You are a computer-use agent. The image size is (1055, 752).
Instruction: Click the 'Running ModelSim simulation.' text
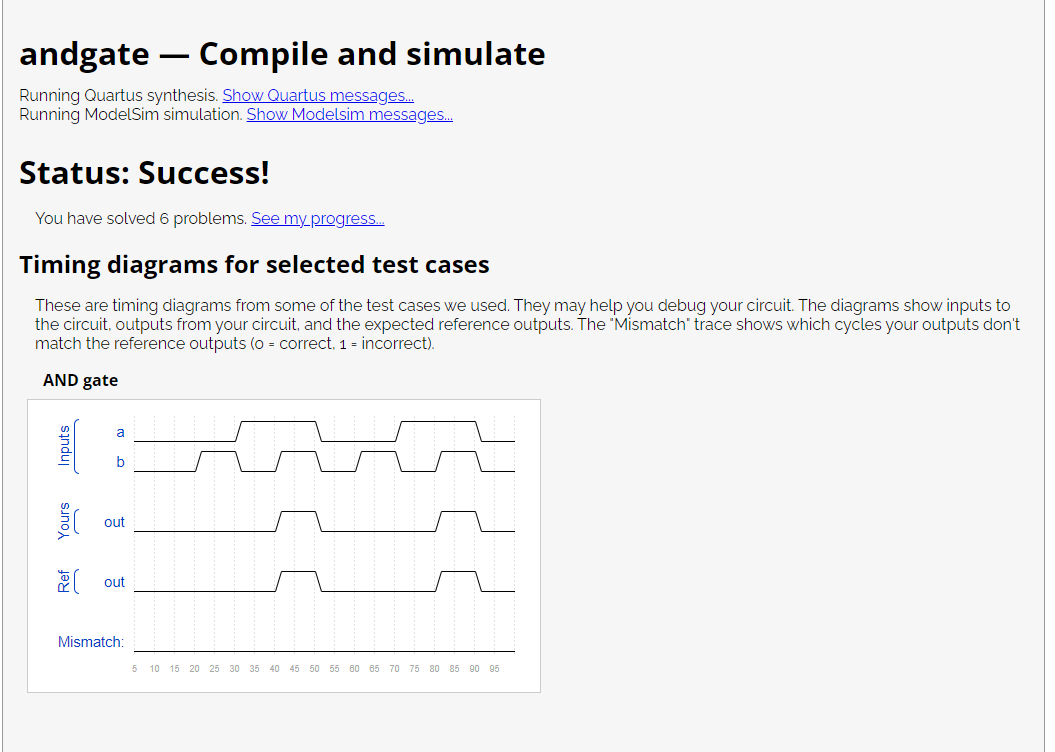(131, 114)
